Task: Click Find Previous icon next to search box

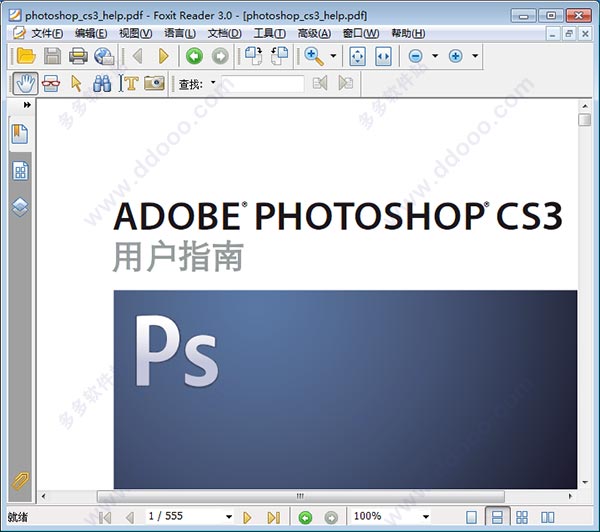Action: [x=320, y=83]
